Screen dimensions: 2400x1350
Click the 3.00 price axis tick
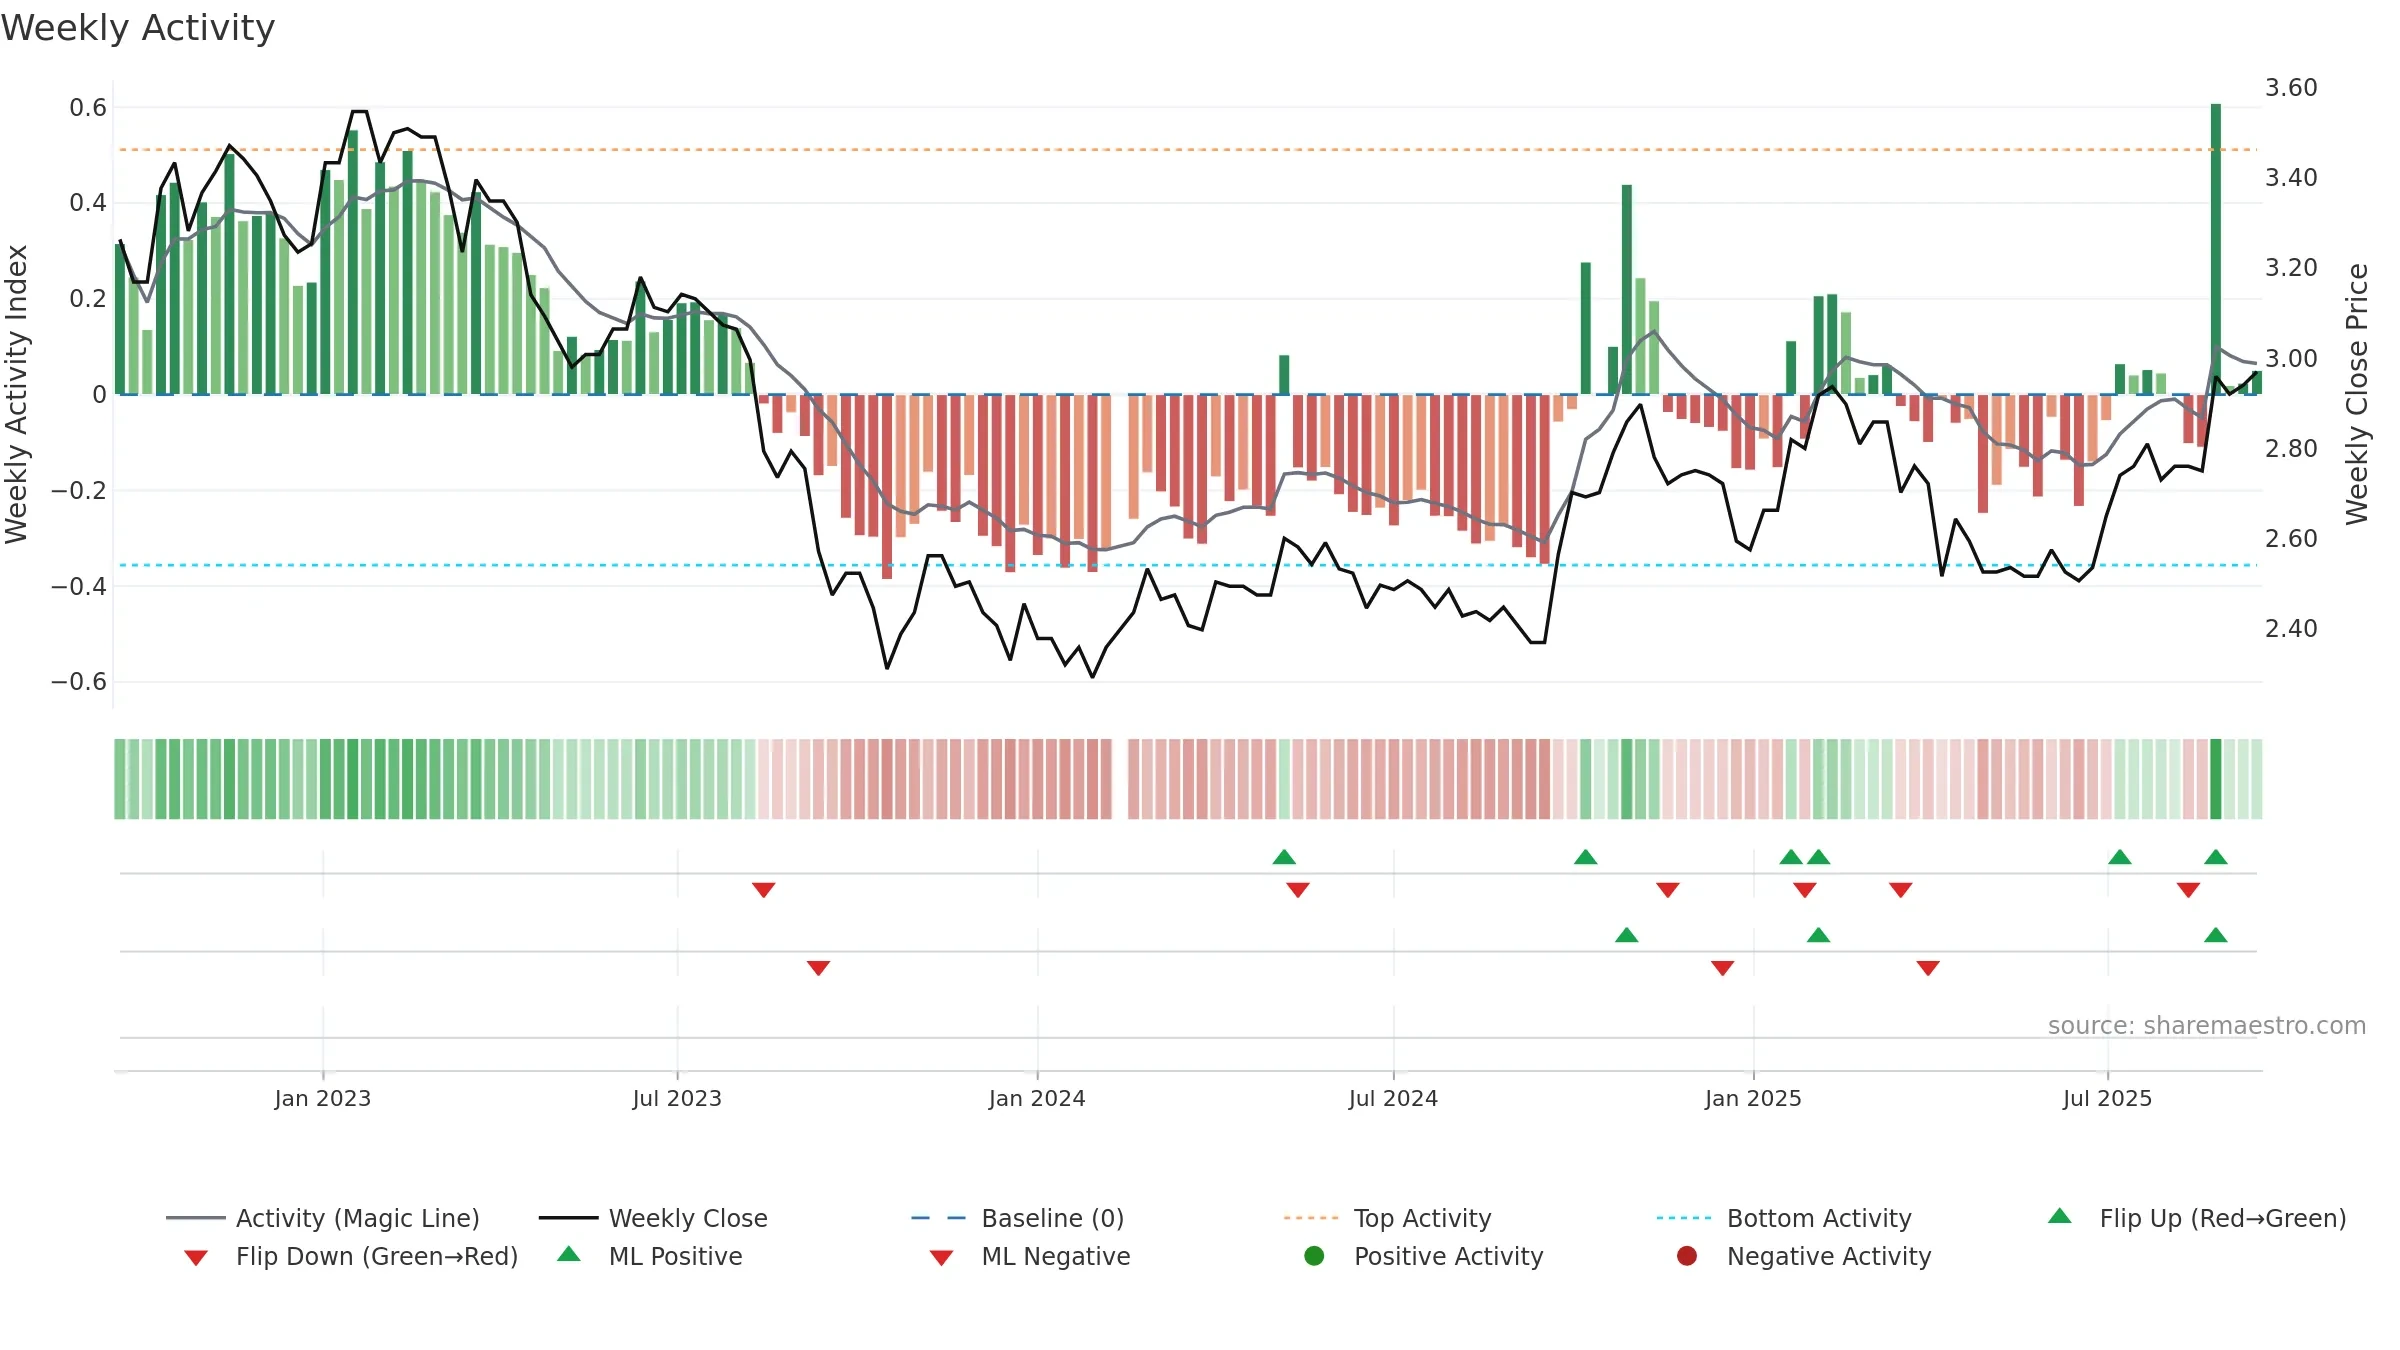pos(2291,358)
